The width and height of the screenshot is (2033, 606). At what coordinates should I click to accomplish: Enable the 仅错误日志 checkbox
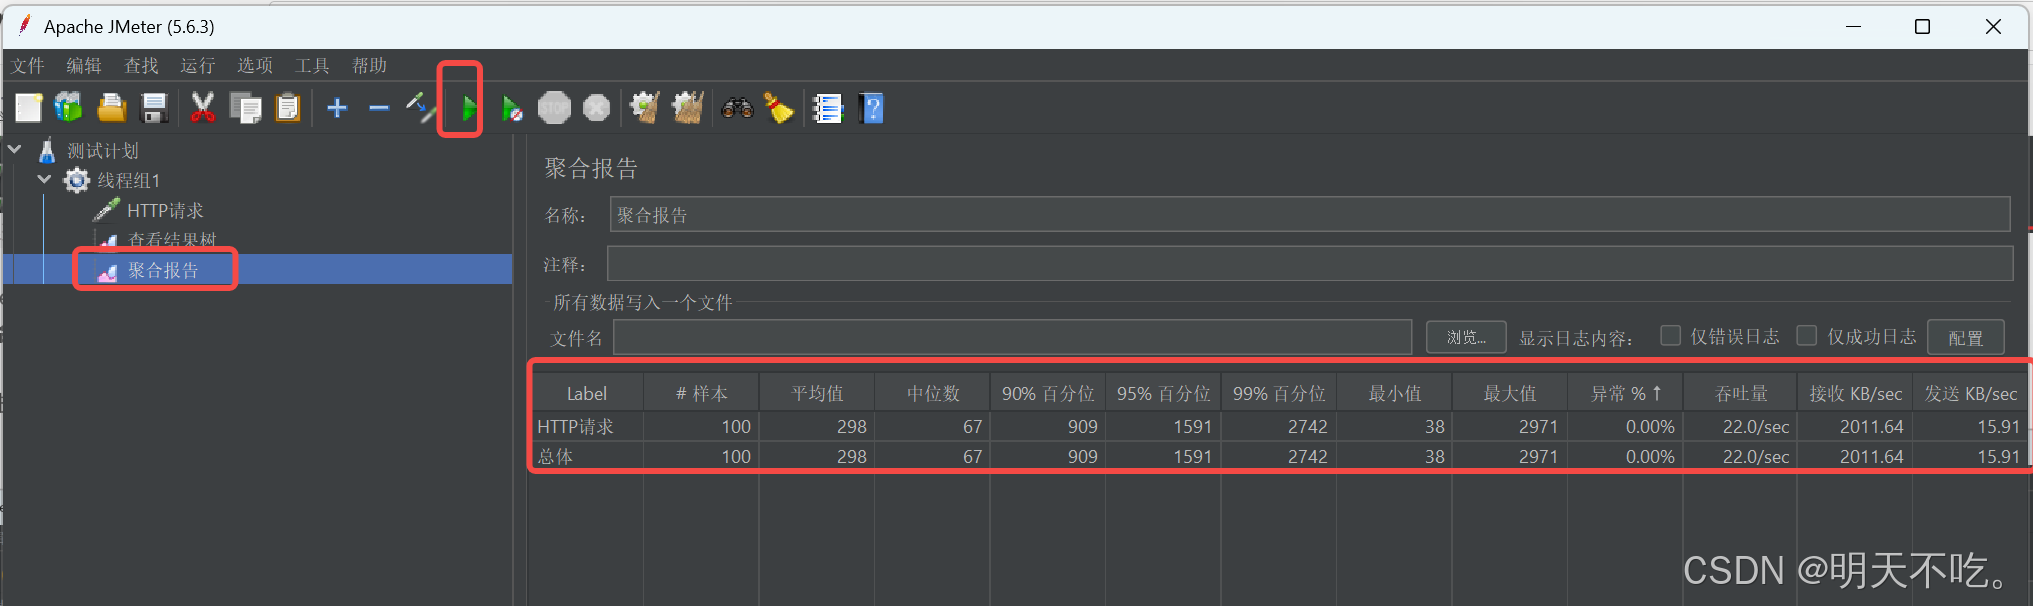click(x=1670, y=336)
